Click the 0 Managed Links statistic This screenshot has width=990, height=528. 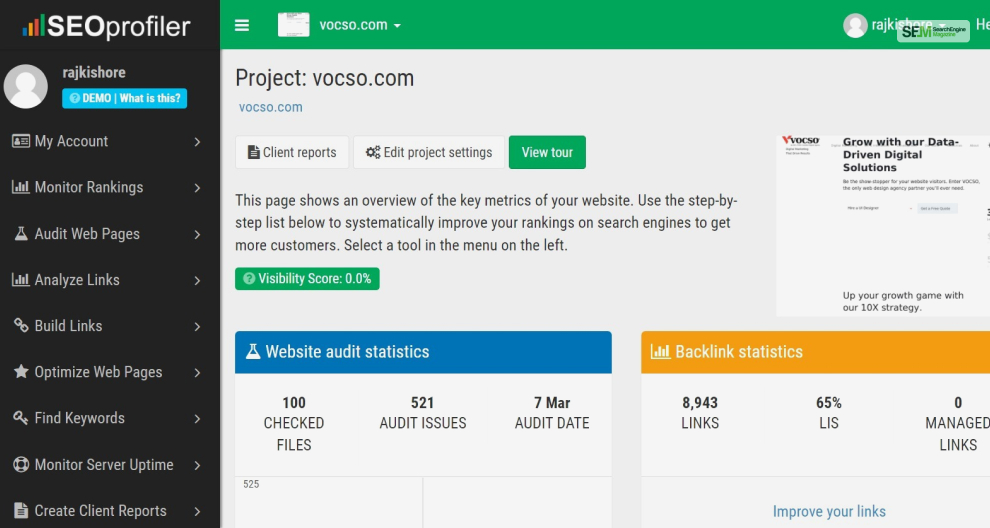click(x=958, y=423)
